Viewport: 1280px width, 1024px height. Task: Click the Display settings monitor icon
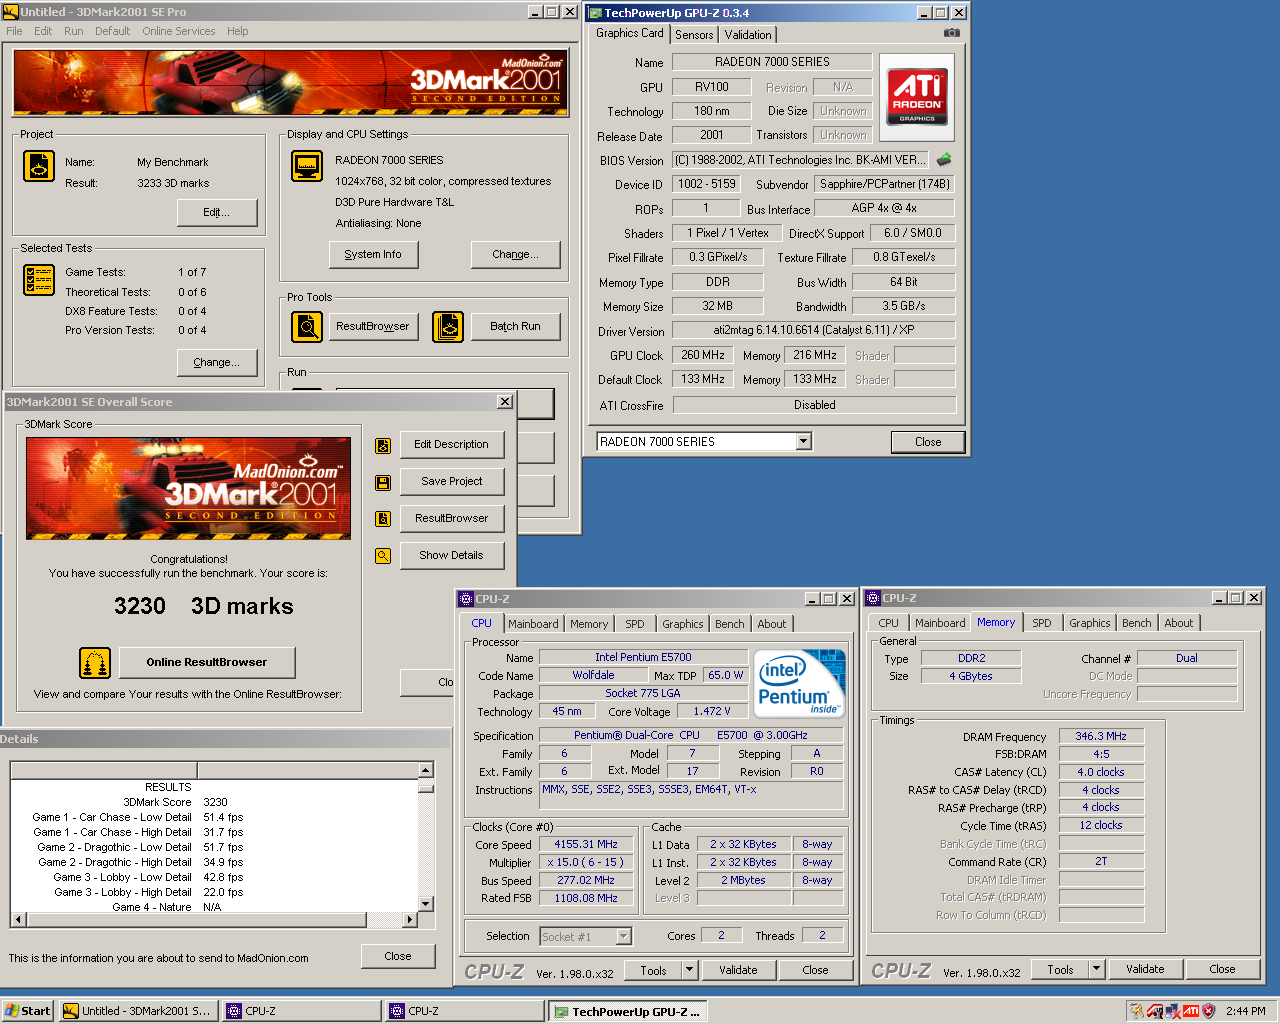[x=307, y=166]
